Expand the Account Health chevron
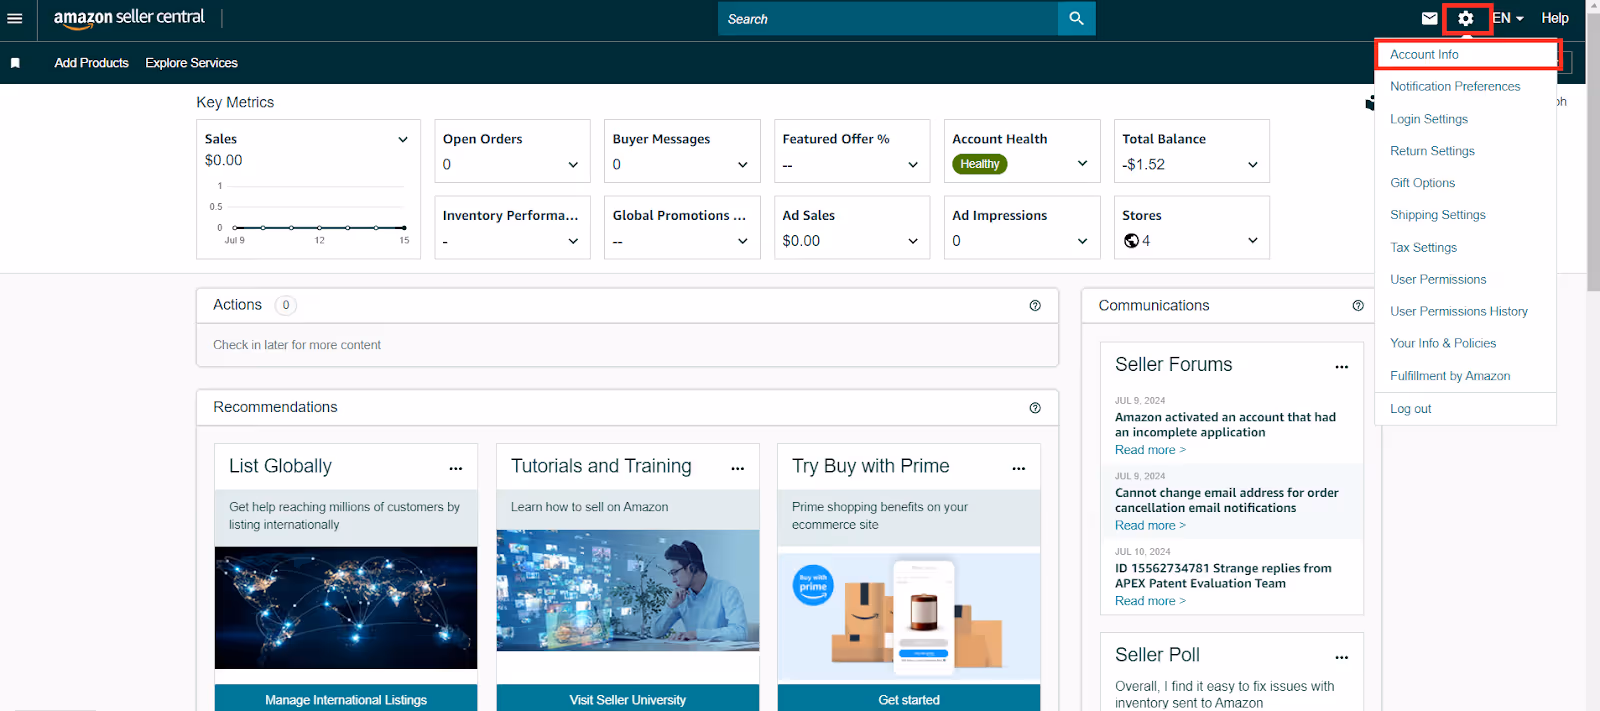Image resolution: width=1600 pixels, height=711 pixels. (x=1082, y=163)
